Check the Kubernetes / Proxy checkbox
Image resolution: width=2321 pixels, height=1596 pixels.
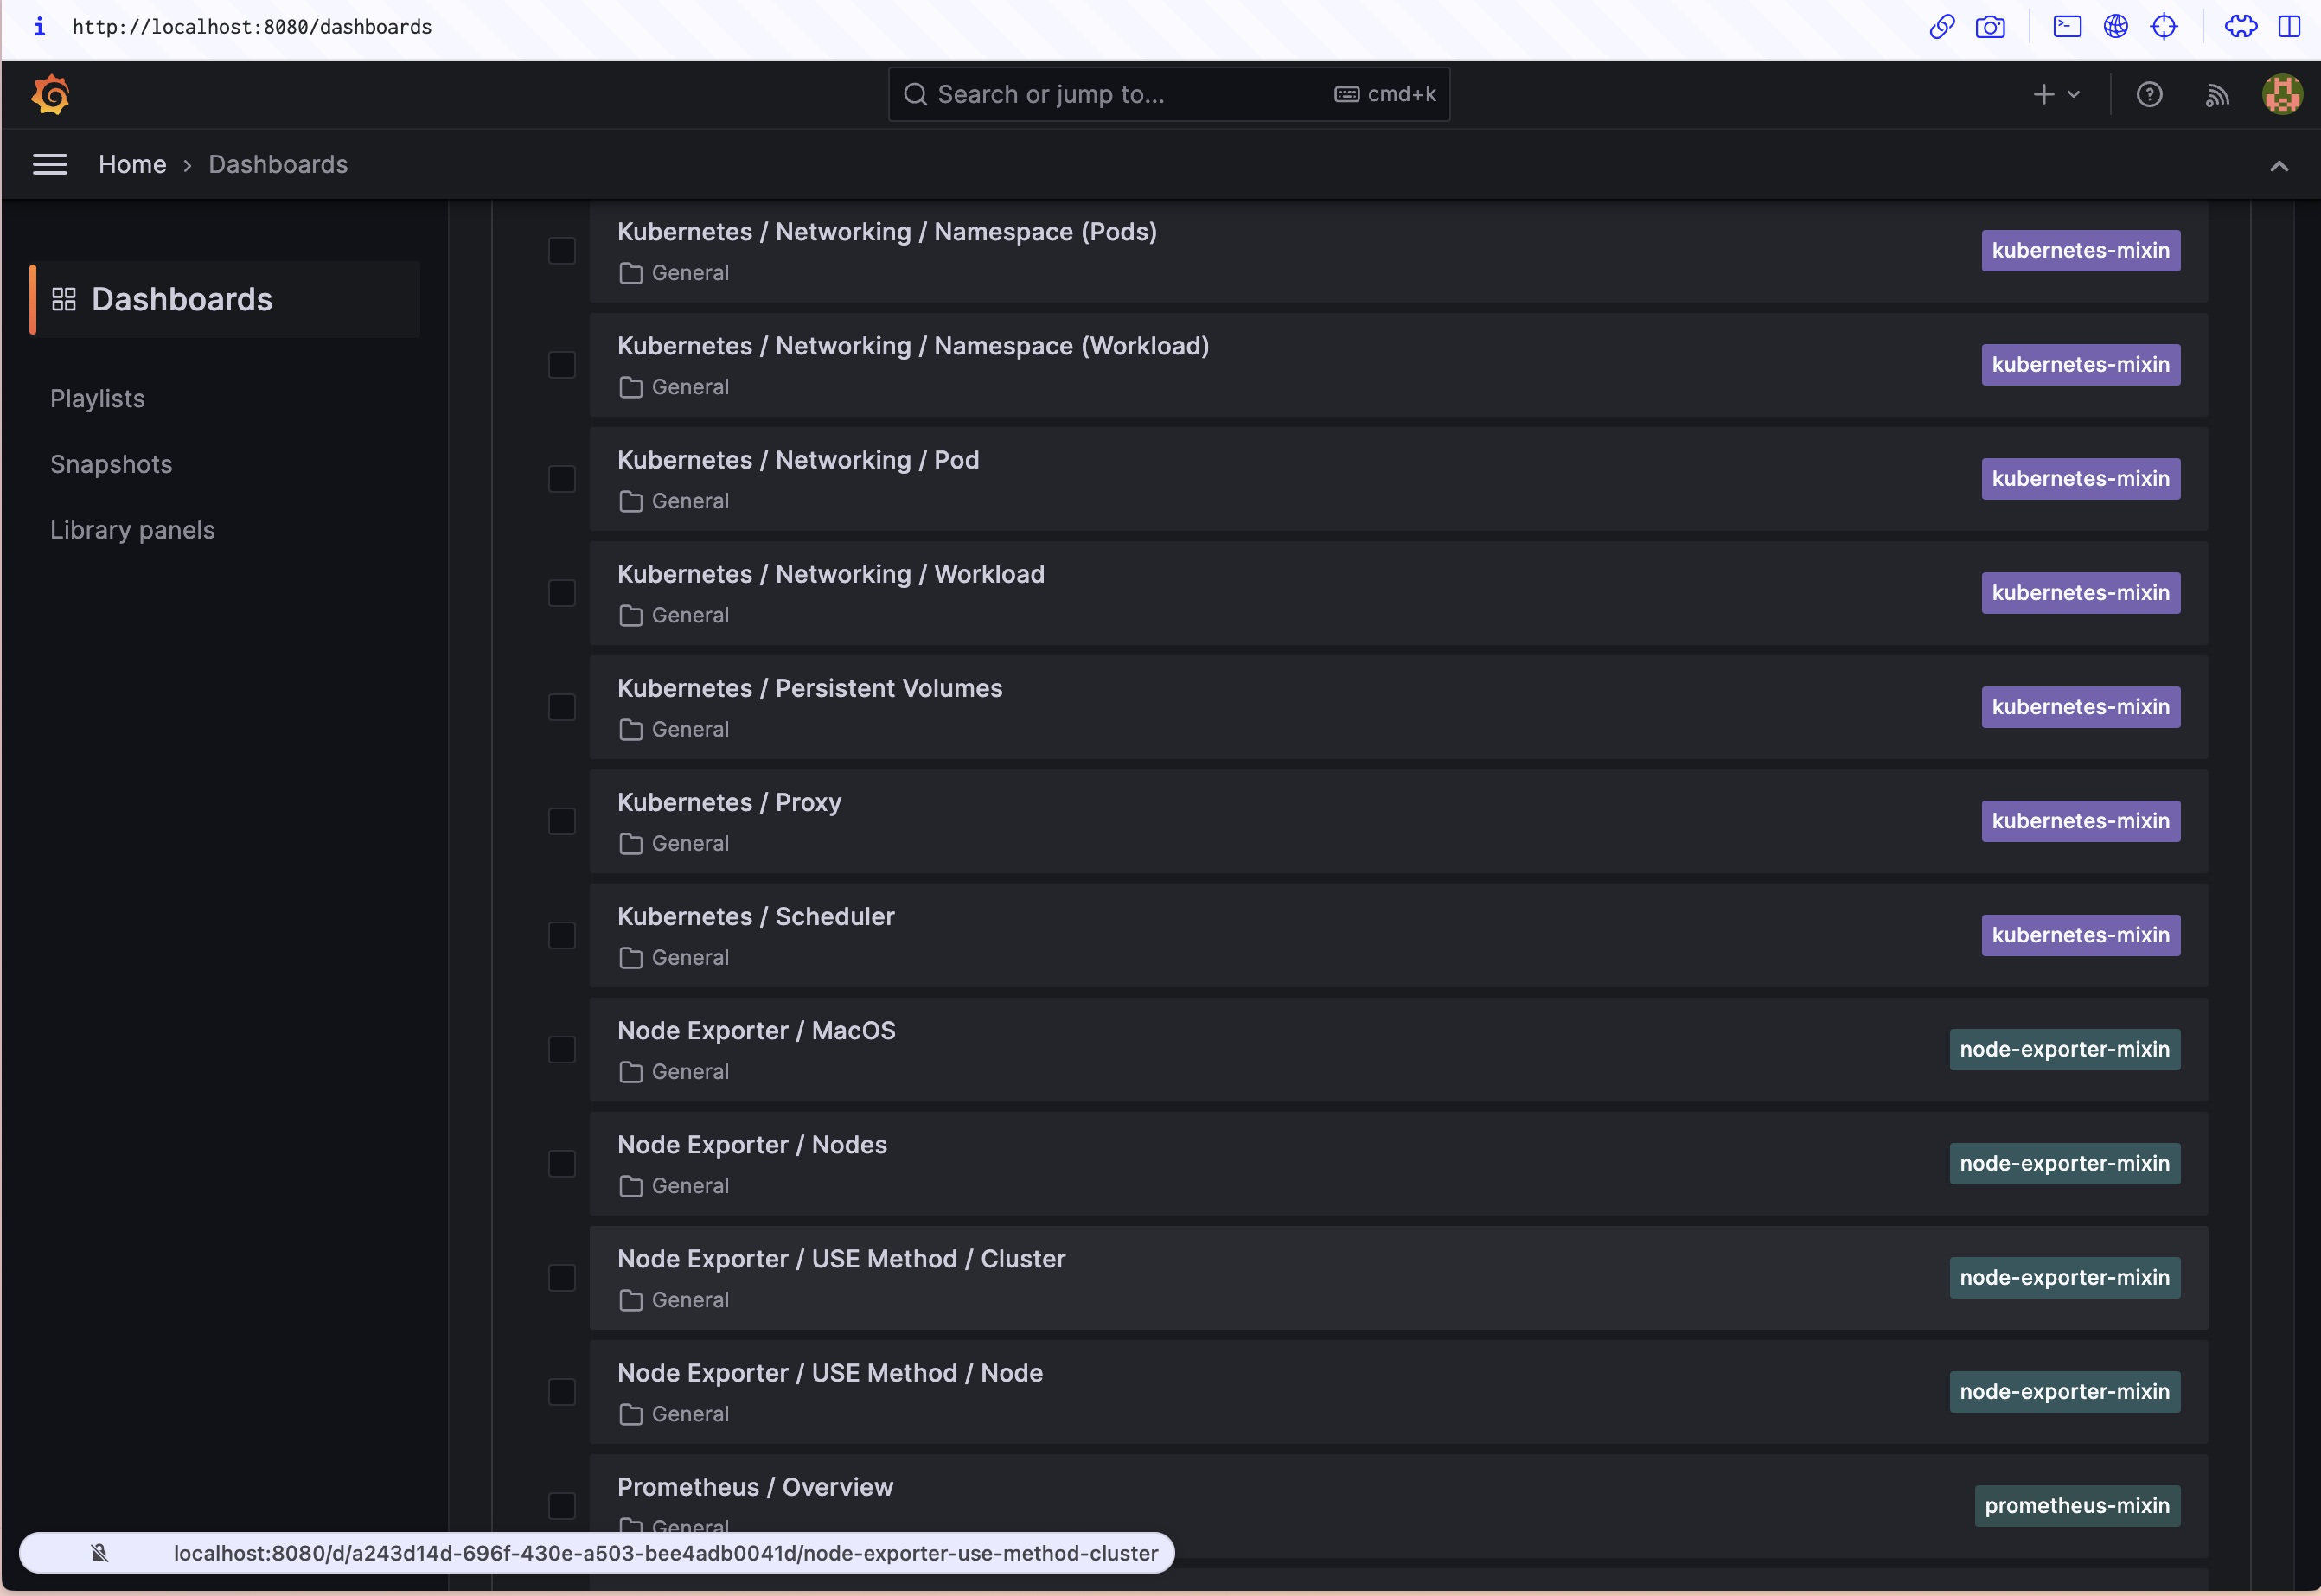click(562, 821)
